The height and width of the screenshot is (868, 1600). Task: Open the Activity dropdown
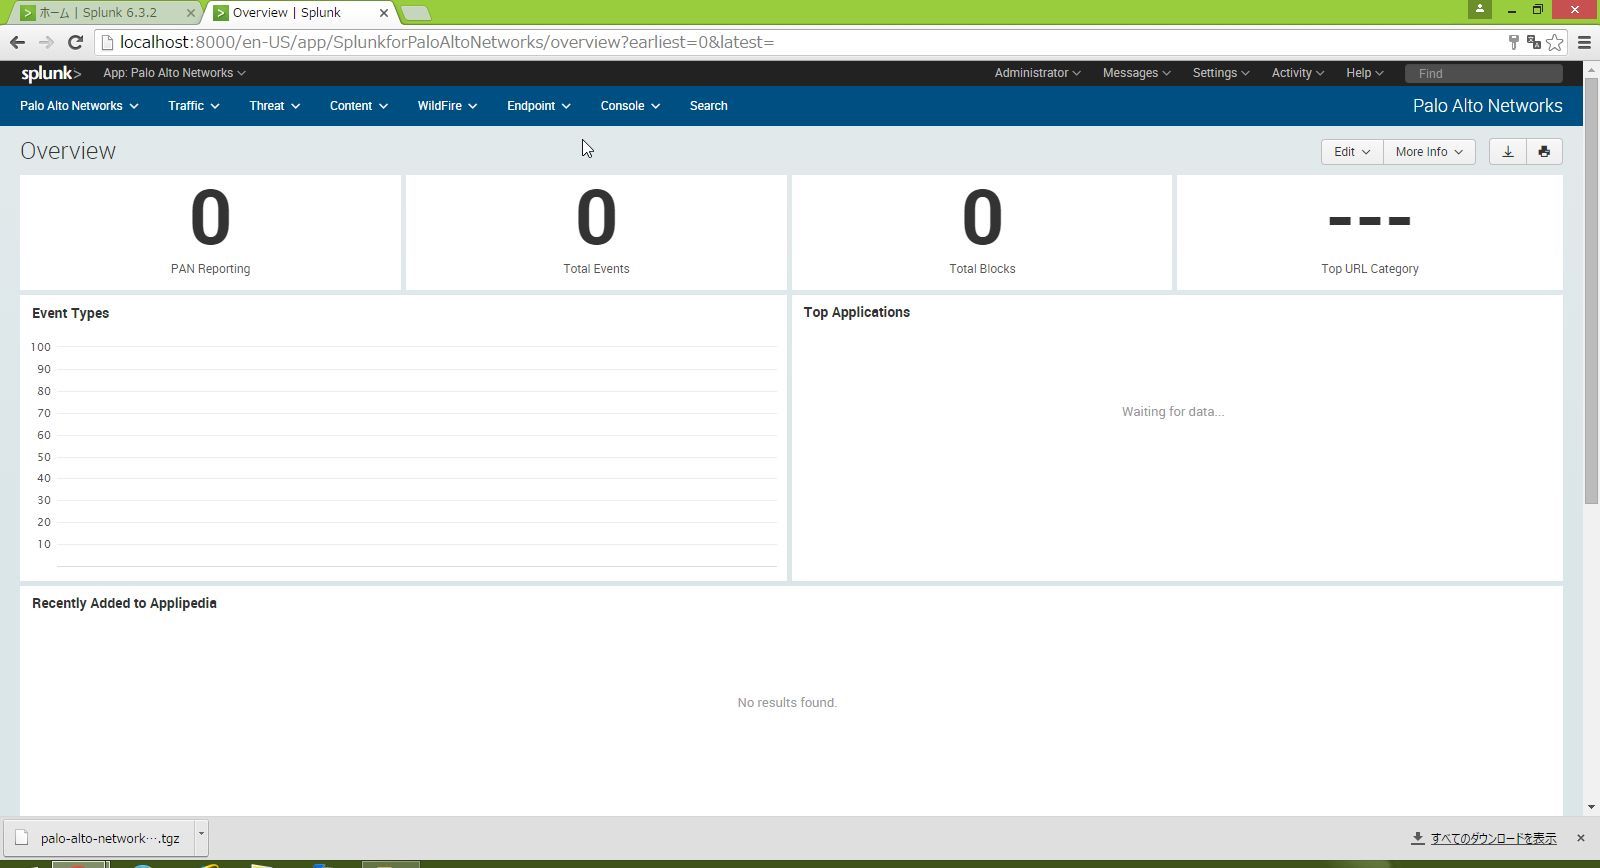click(x=1297, y=73)
